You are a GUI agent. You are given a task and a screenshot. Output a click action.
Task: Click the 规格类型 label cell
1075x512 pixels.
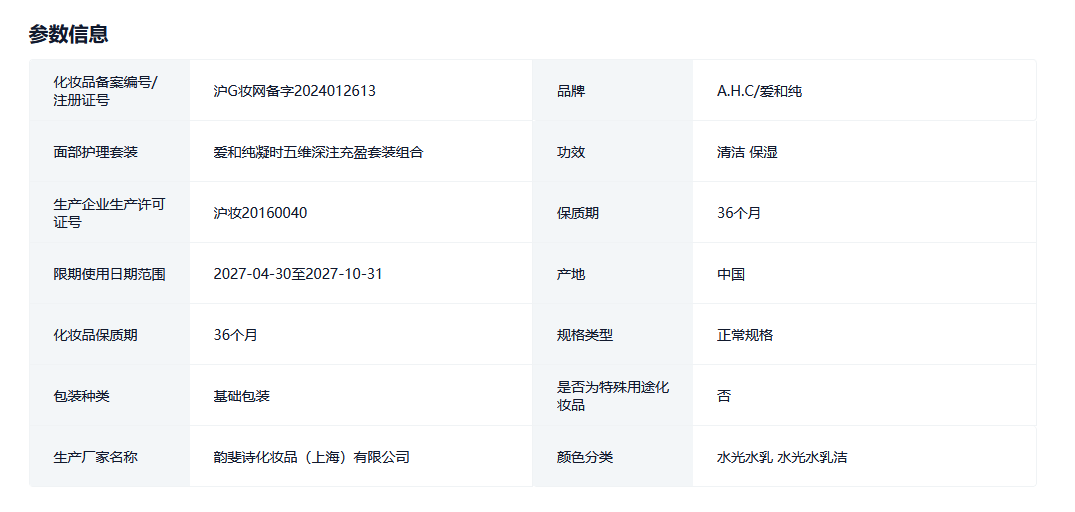(585, 335)
